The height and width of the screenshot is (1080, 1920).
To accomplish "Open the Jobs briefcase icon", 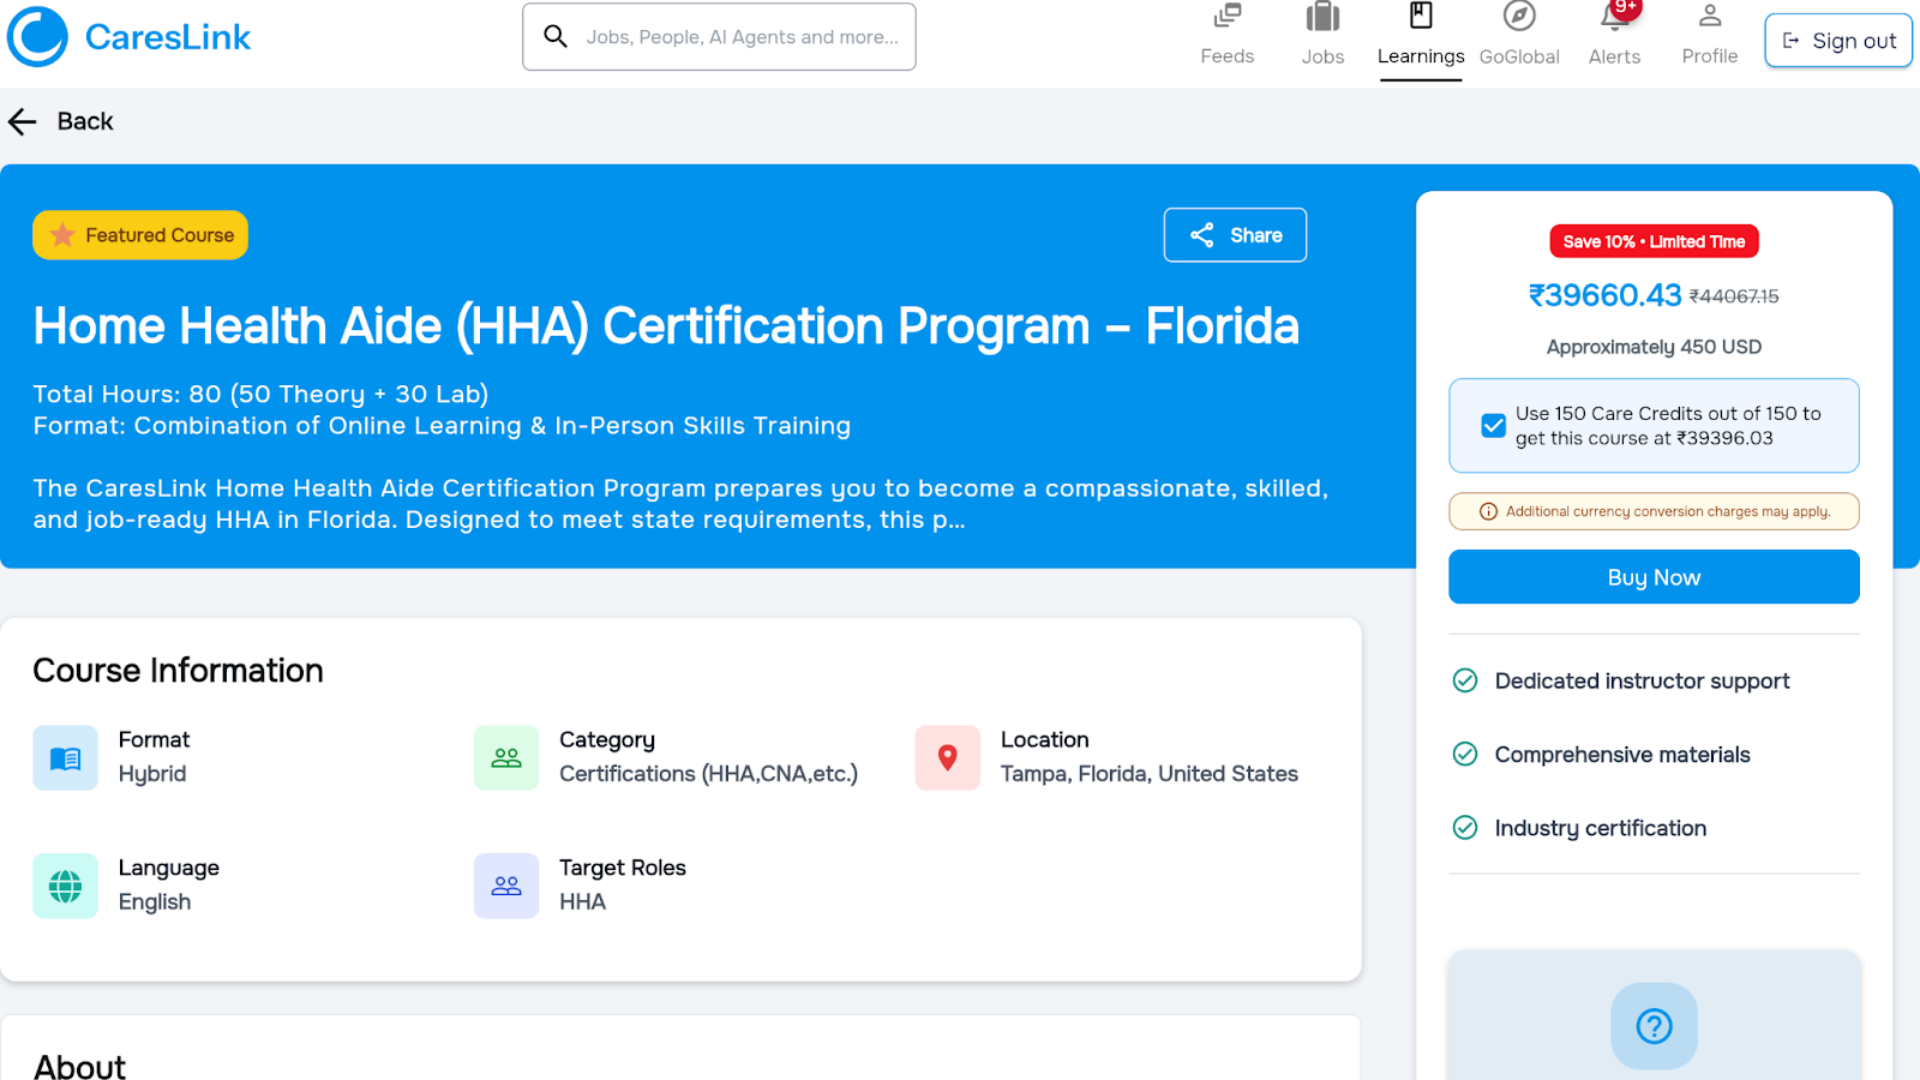I will [x=1322, y=17].
